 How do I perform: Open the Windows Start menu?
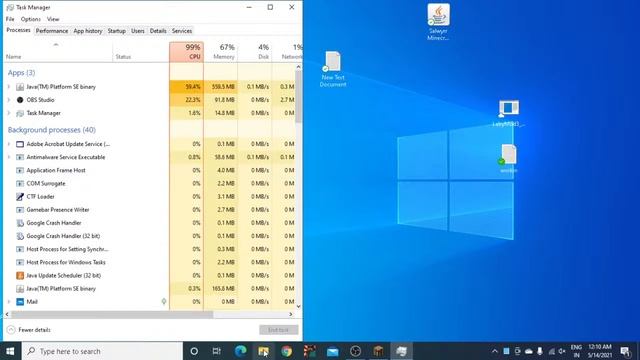point(10,351)
